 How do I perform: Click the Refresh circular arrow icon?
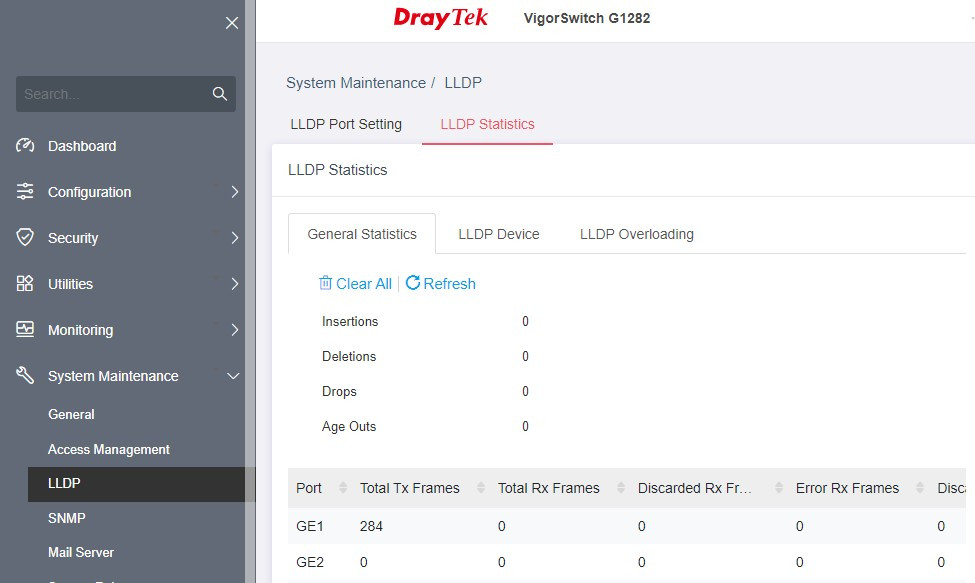(x=413, y=283)
